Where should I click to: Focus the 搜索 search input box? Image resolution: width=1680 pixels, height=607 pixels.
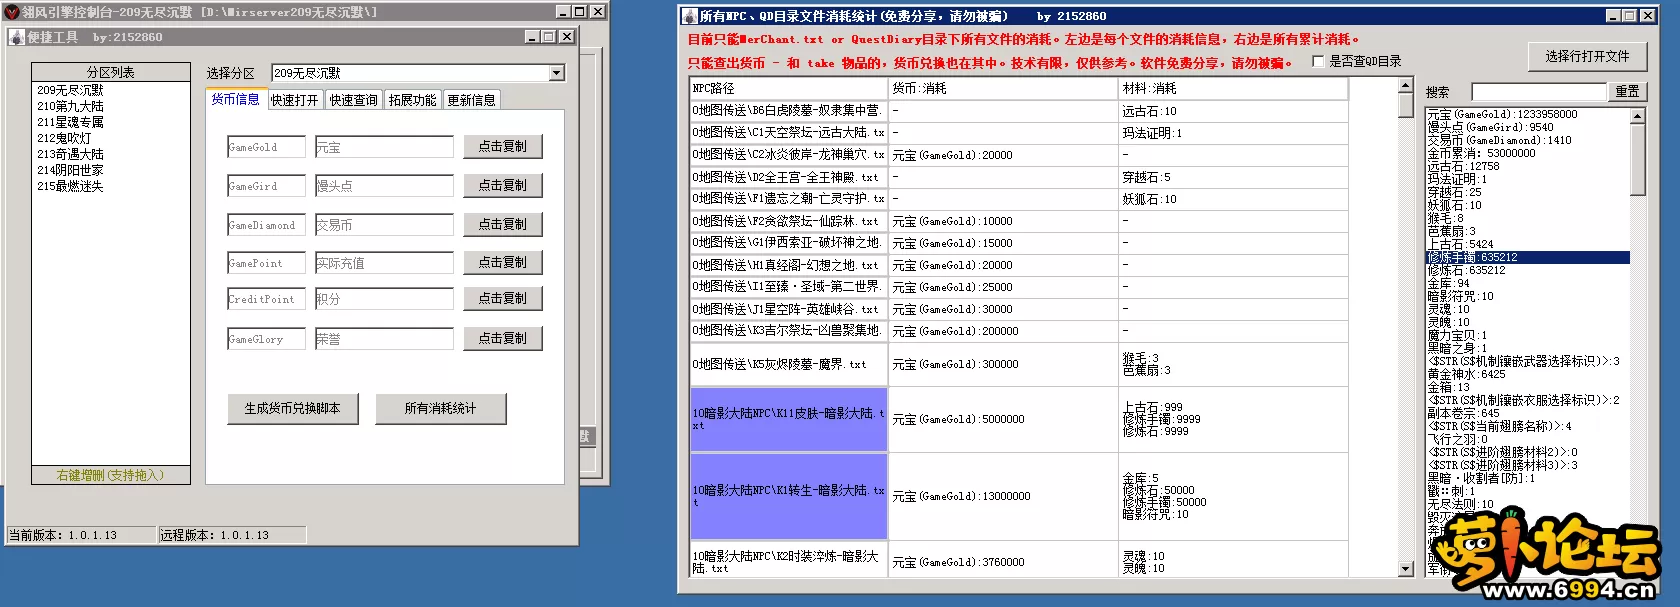pyautogui.click(x=1538, y=91)
